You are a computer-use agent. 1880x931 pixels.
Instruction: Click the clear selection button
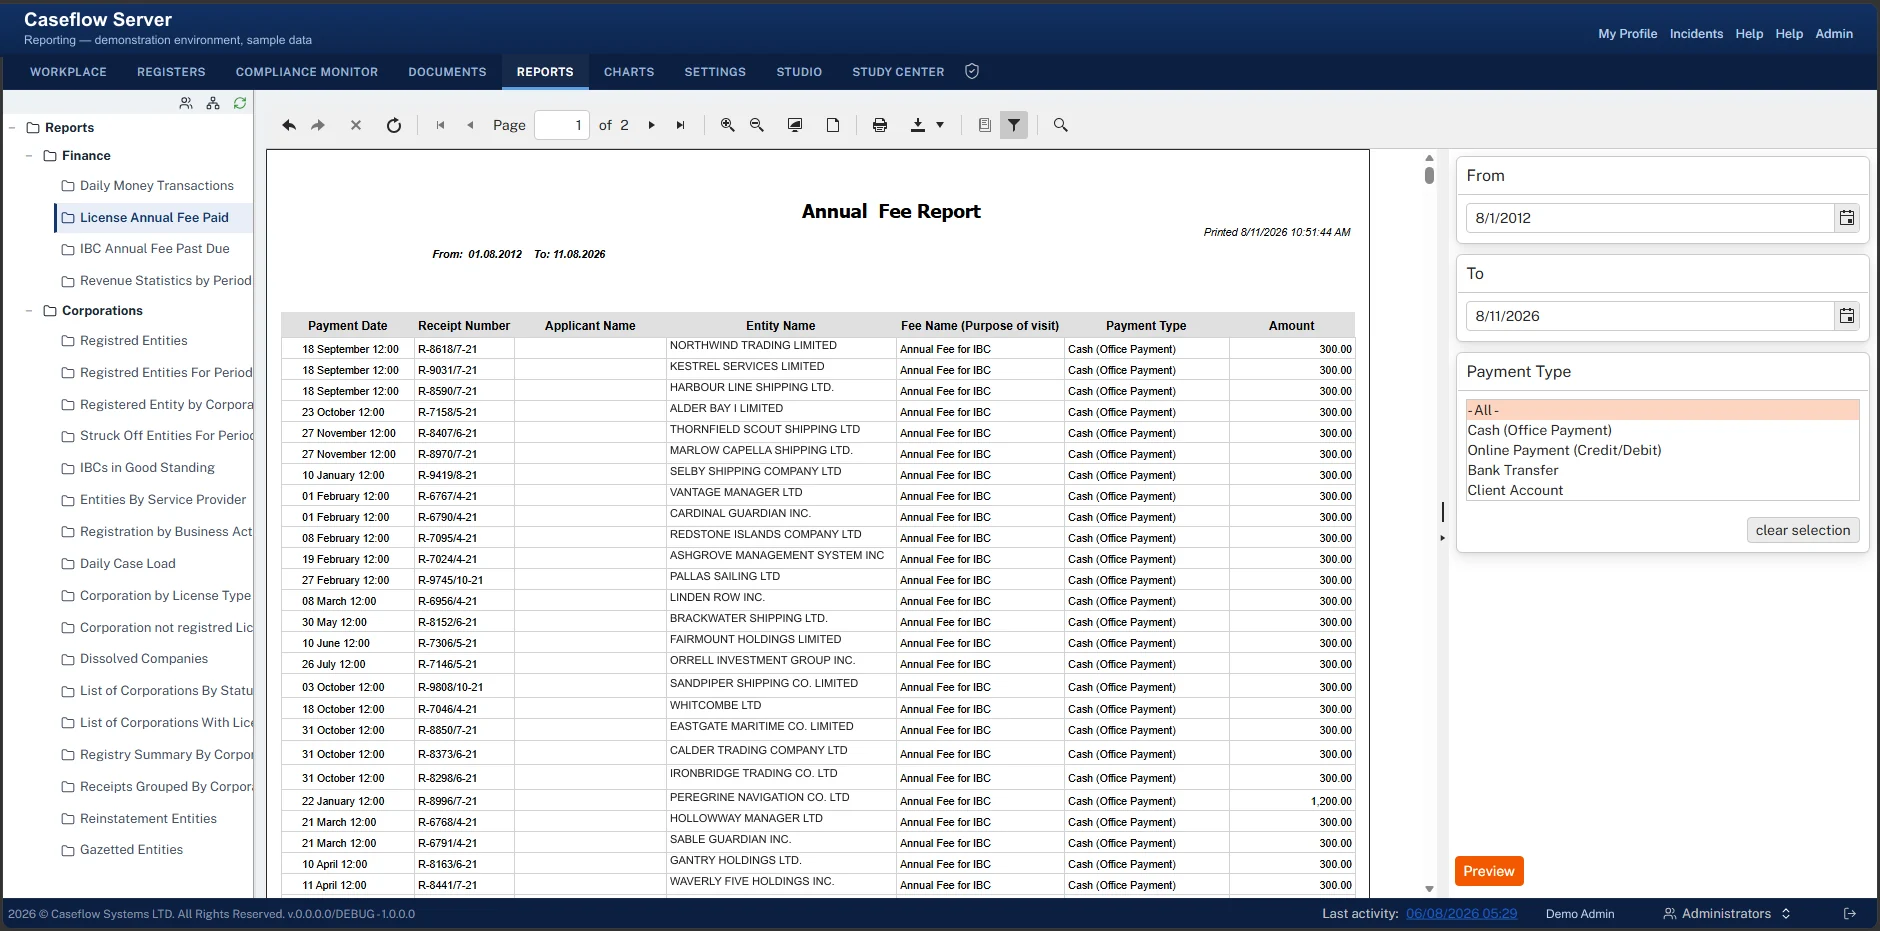(1803, 530)
